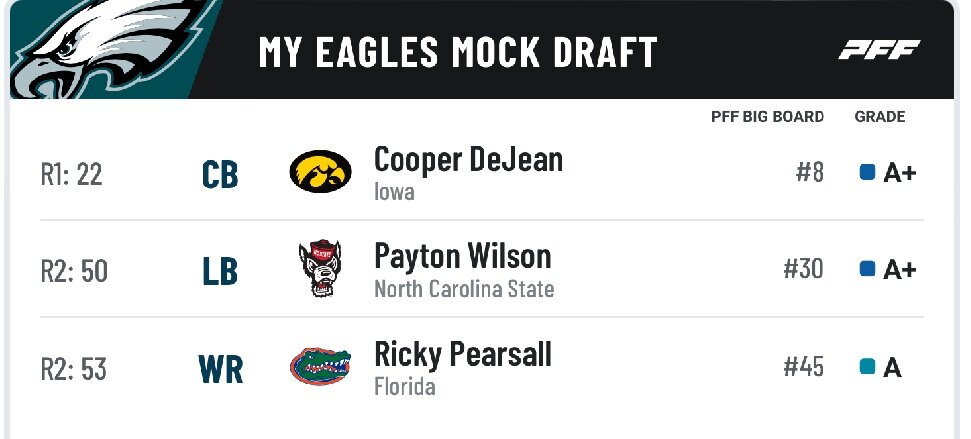Click the #8 big board rank

point(810,173)
